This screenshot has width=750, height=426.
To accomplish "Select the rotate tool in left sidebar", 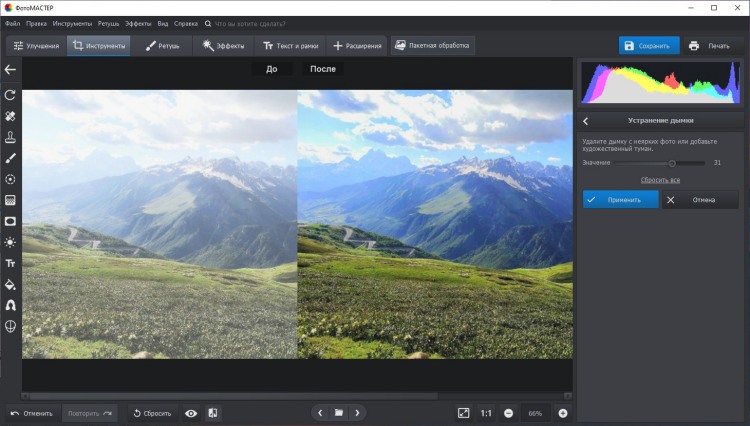I will (10, 95).
